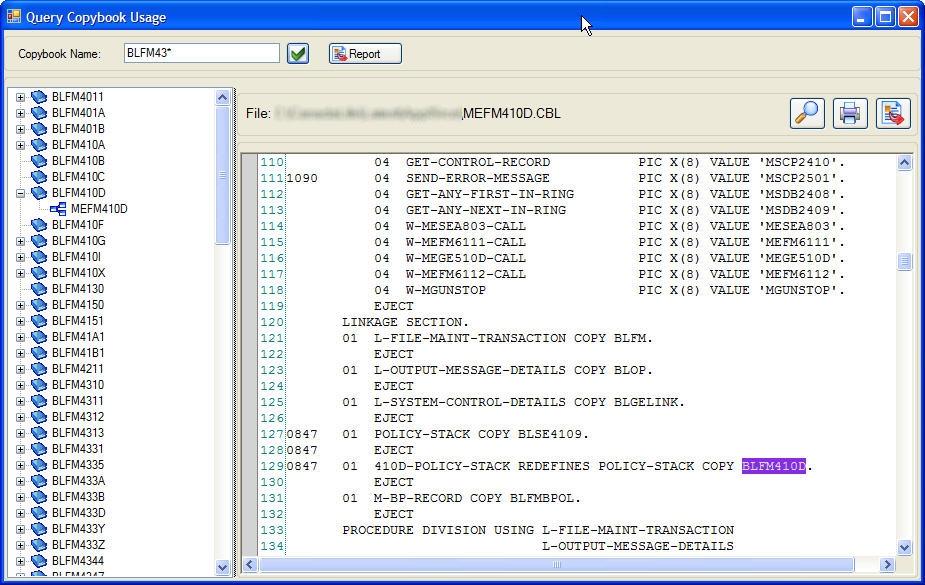Click the code view scroll up arrow
Screen dimensions: 925x585
coord(904,162)
